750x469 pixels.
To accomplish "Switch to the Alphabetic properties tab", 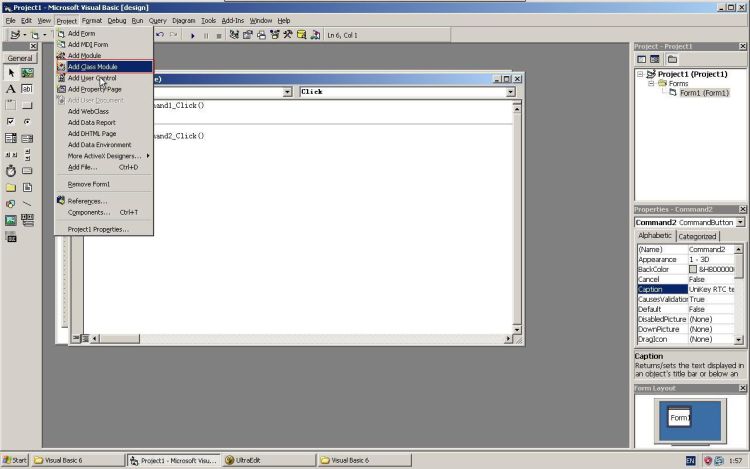I will click(x=655, y=236).
